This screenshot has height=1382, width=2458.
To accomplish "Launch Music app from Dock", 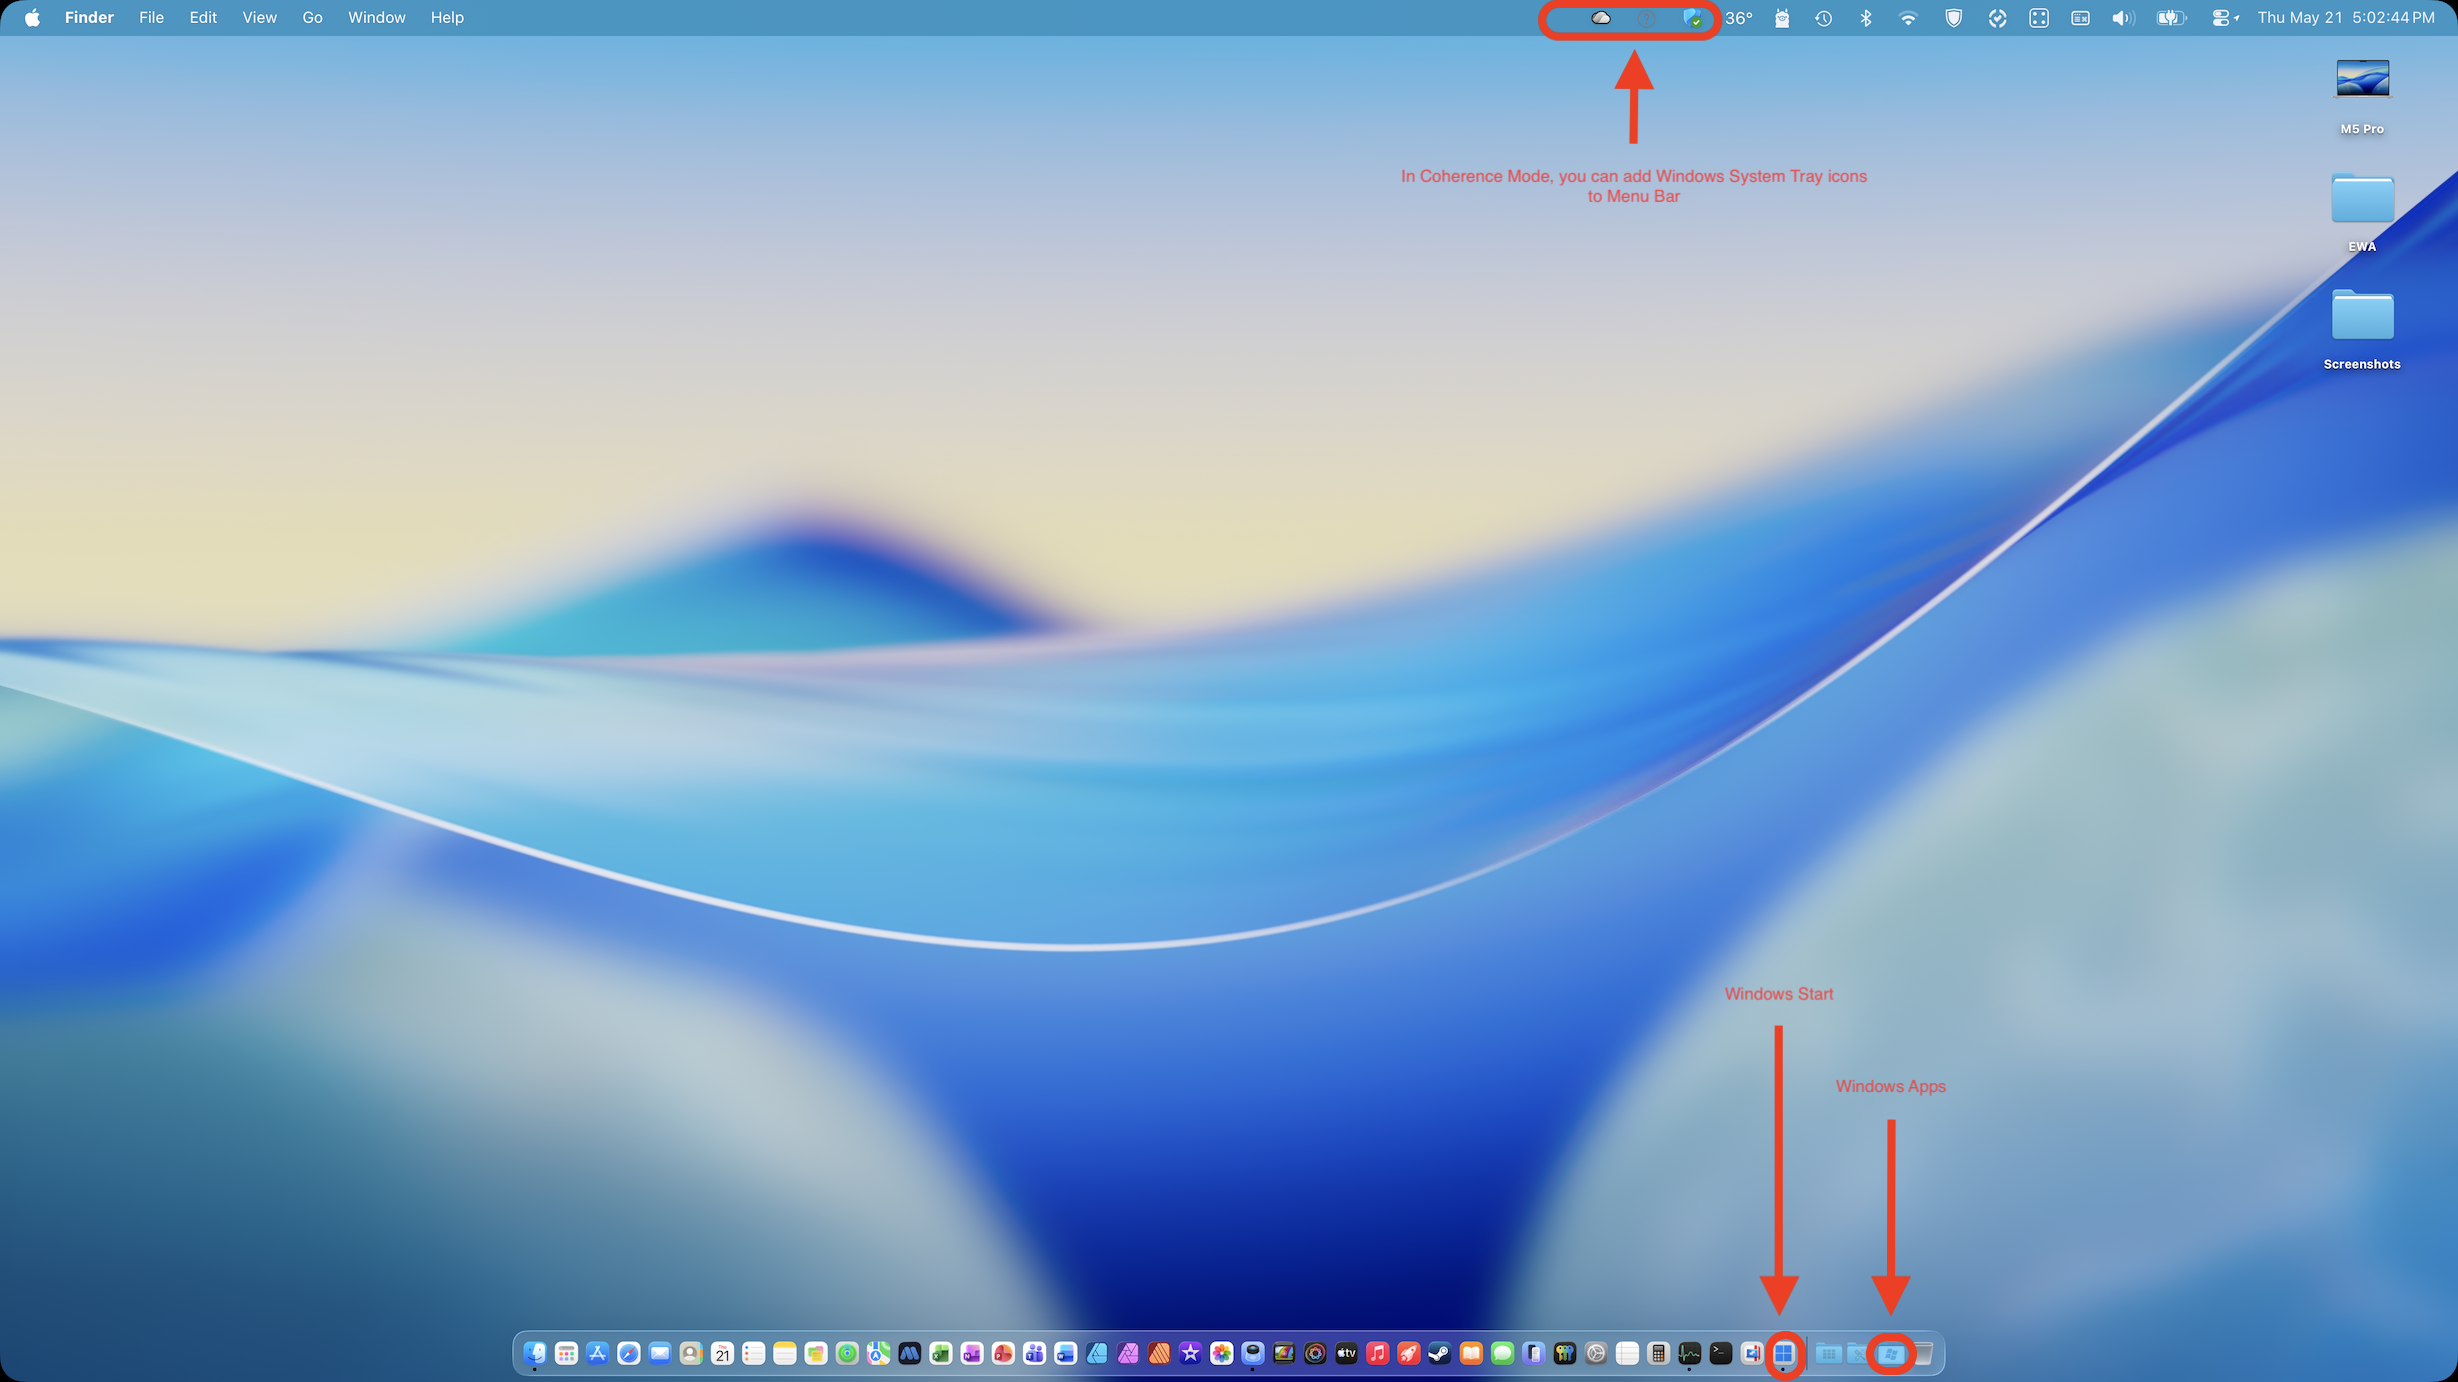I will pyautogui.click(x=1378, y=1353).
